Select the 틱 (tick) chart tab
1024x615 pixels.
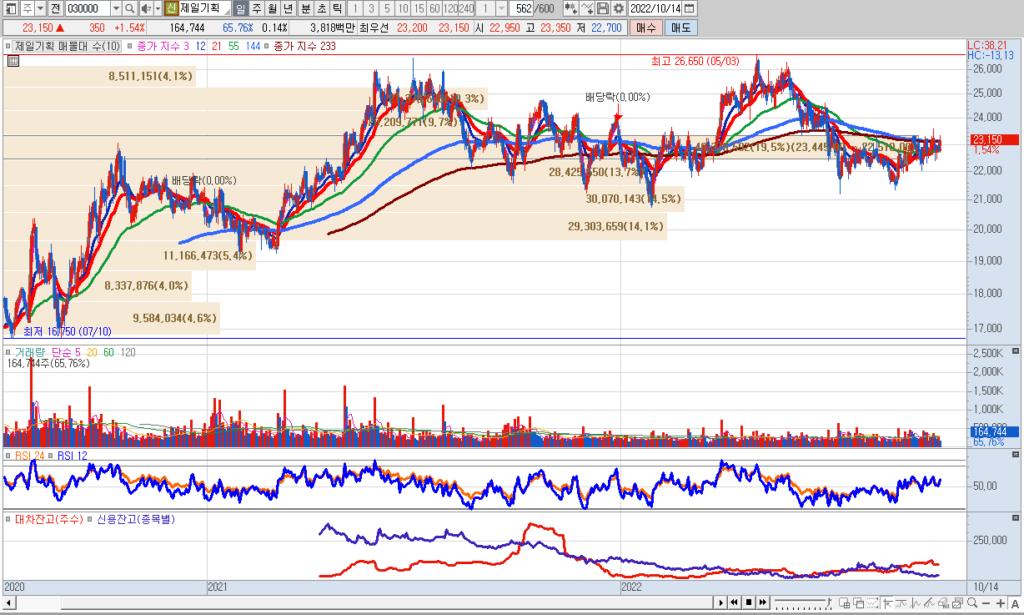tap(336, 8)
